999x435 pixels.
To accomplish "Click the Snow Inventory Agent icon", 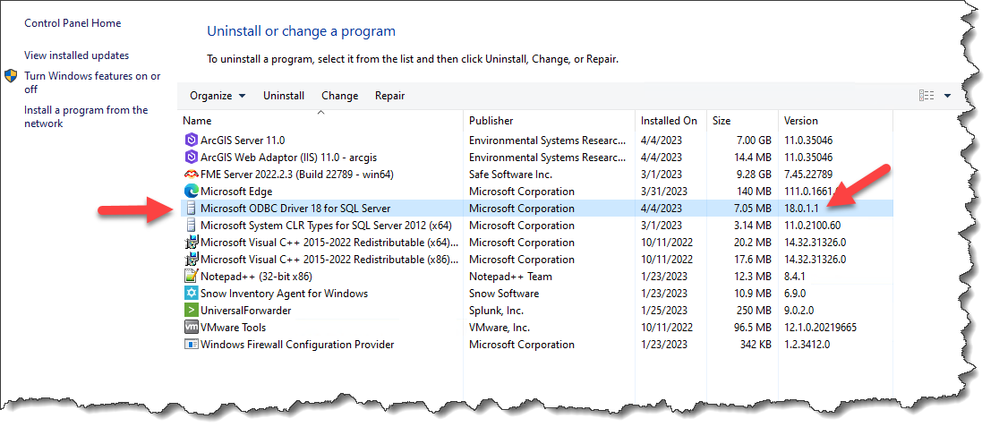I will pyautogui.click(x=192, y=293).
